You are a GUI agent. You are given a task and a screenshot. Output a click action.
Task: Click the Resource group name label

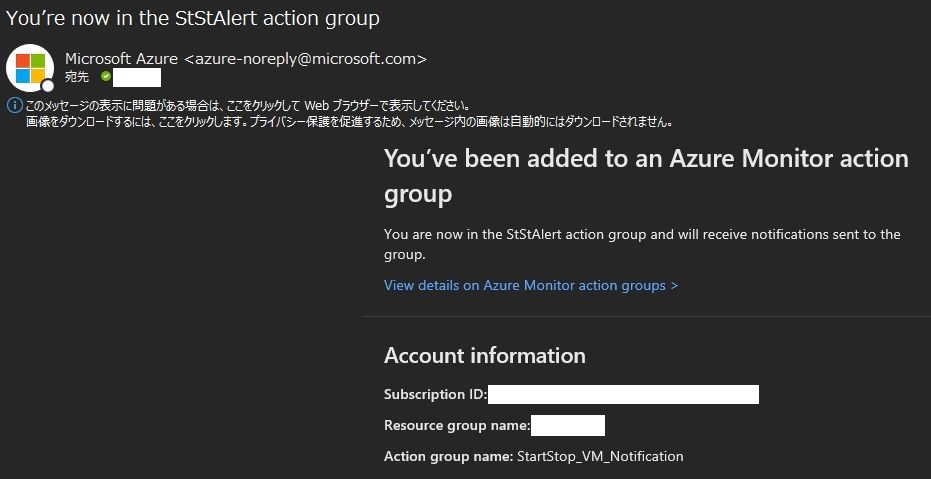click(457, 425)
